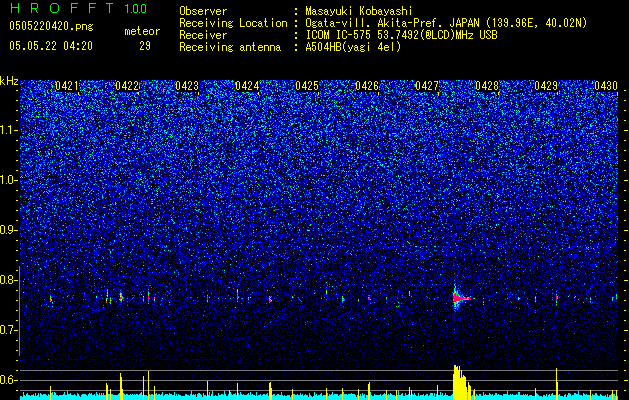Click time marker 0422
The height and width of the screenshot is (400, 629).
click(127, 86)
